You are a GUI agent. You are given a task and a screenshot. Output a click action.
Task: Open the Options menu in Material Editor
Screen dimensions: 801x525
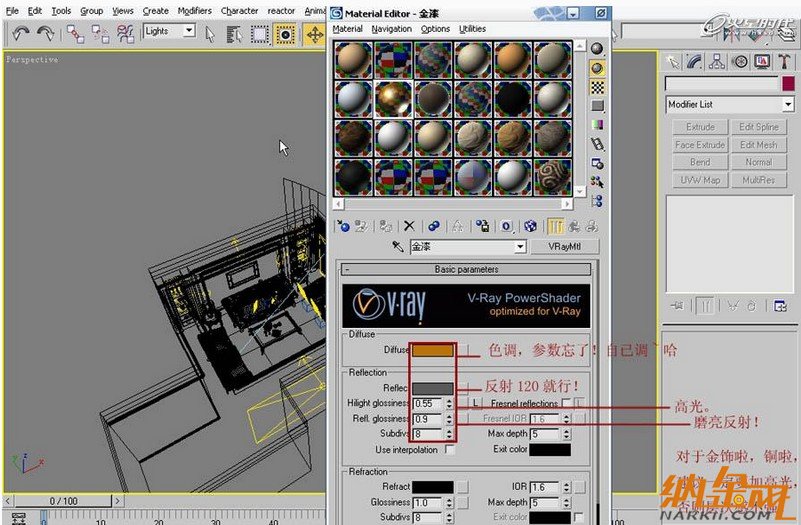click(x=435, y=29)
